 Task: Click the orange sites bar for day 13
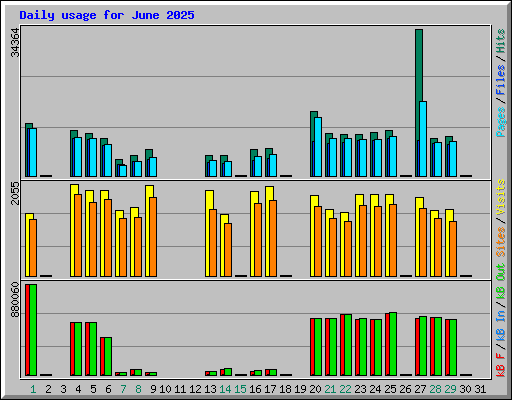[213, 243]
